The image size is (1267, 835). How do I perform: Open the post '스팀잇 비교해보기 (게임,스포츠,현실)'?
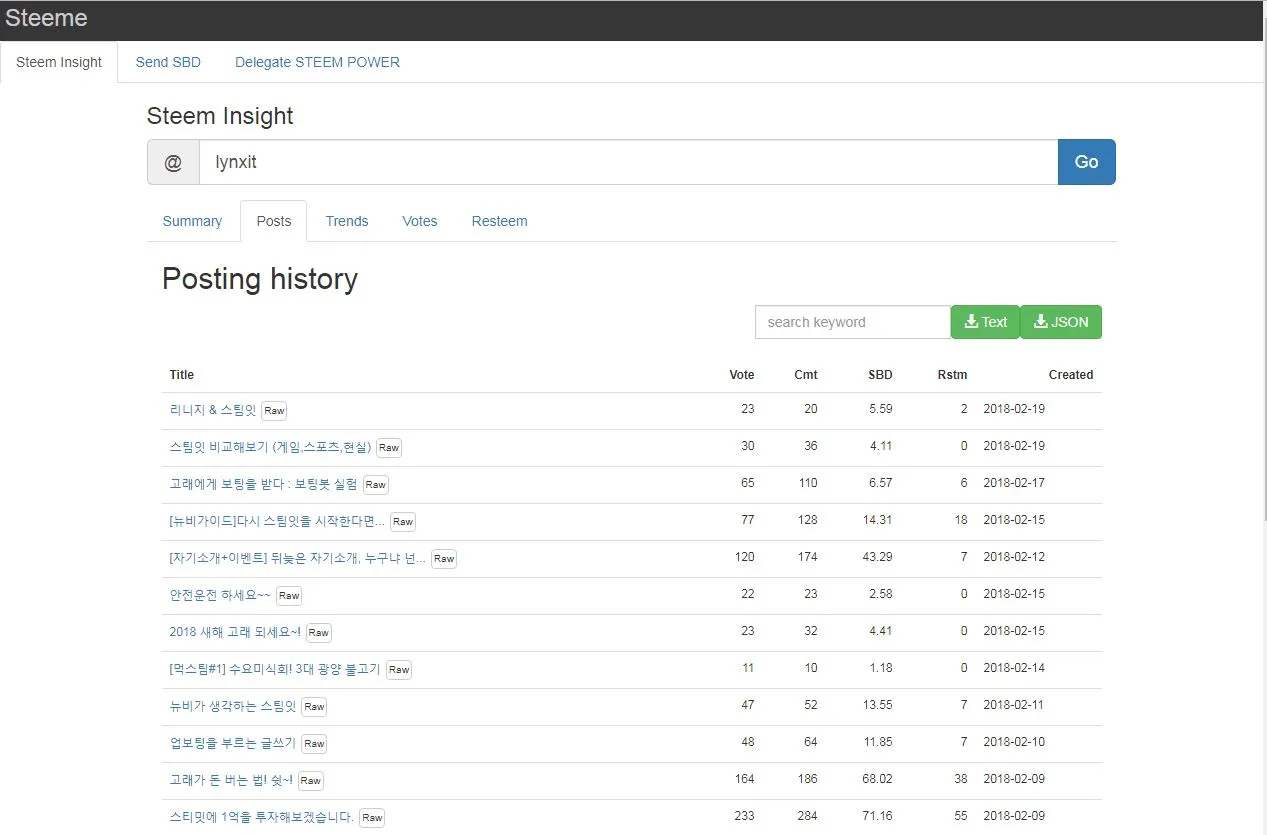tap(270, 447)
